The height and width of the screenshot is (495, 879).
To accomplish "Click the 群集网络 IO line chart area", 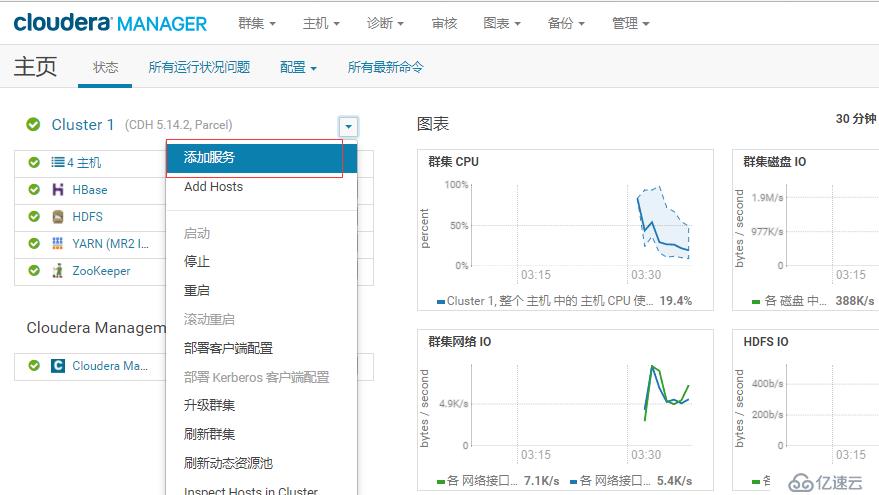I will pyautogui.click(x=582, y=405).
